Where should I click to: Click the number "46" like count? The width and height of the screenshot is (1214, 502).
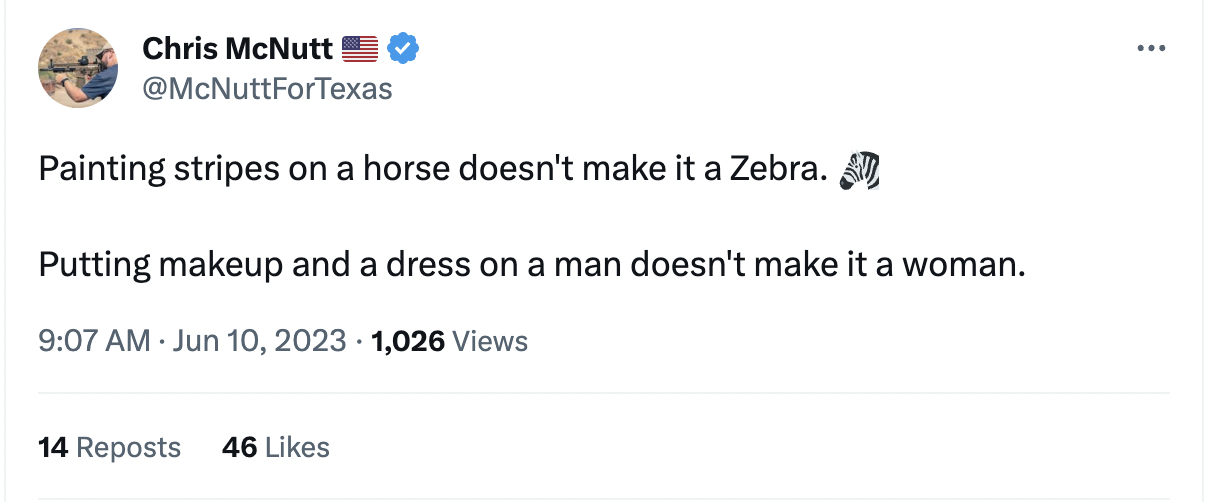click(x=240, y=447)
